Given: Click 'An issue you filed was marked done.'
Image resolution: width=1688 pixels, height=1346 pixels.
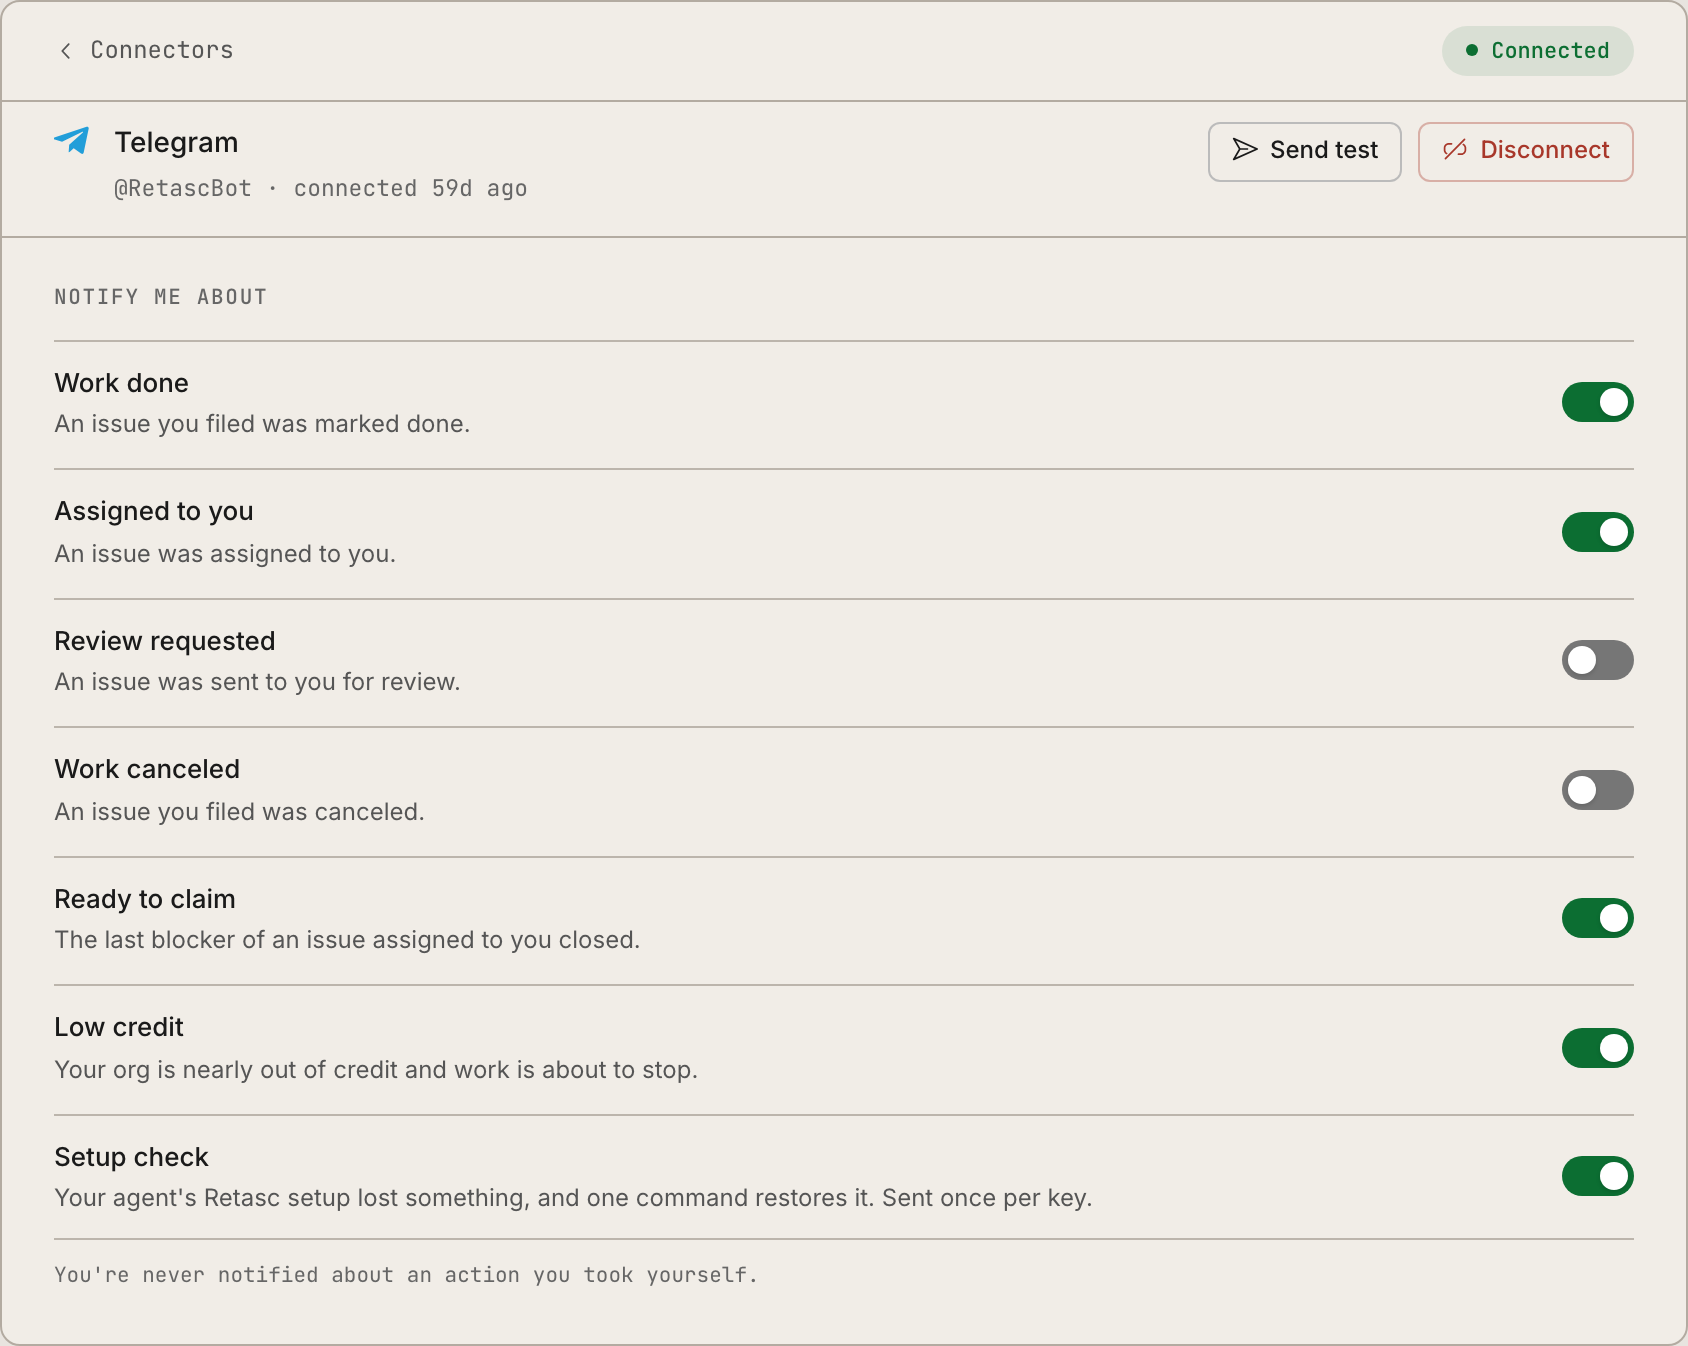Looking at the screenshot, I should 262,424.
